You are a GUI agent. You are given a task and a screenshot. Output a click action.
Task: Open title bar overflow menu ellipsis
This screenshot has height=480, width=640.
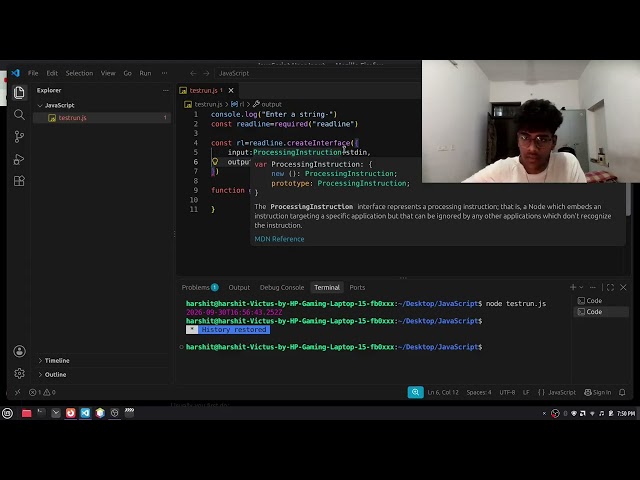(x=164, y=73)
